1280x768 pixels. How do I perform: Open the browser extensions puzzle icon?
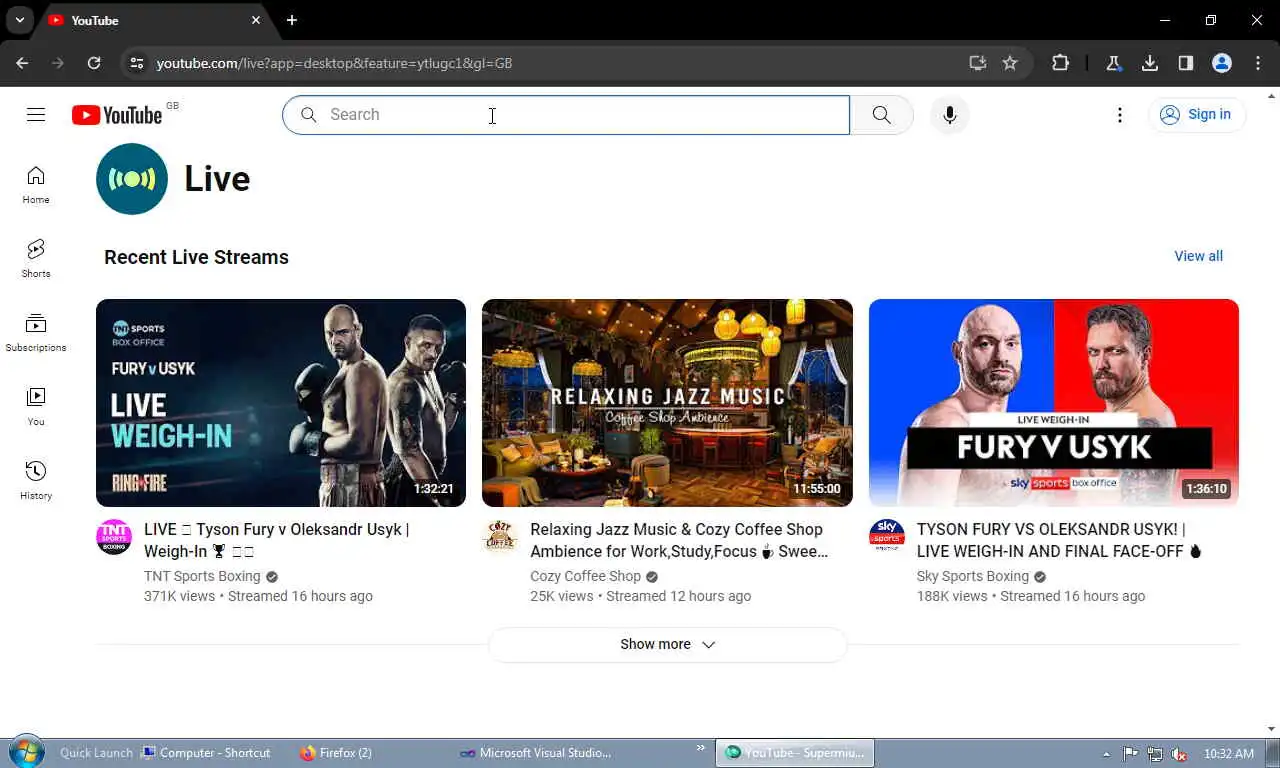tap(1060, 63)
